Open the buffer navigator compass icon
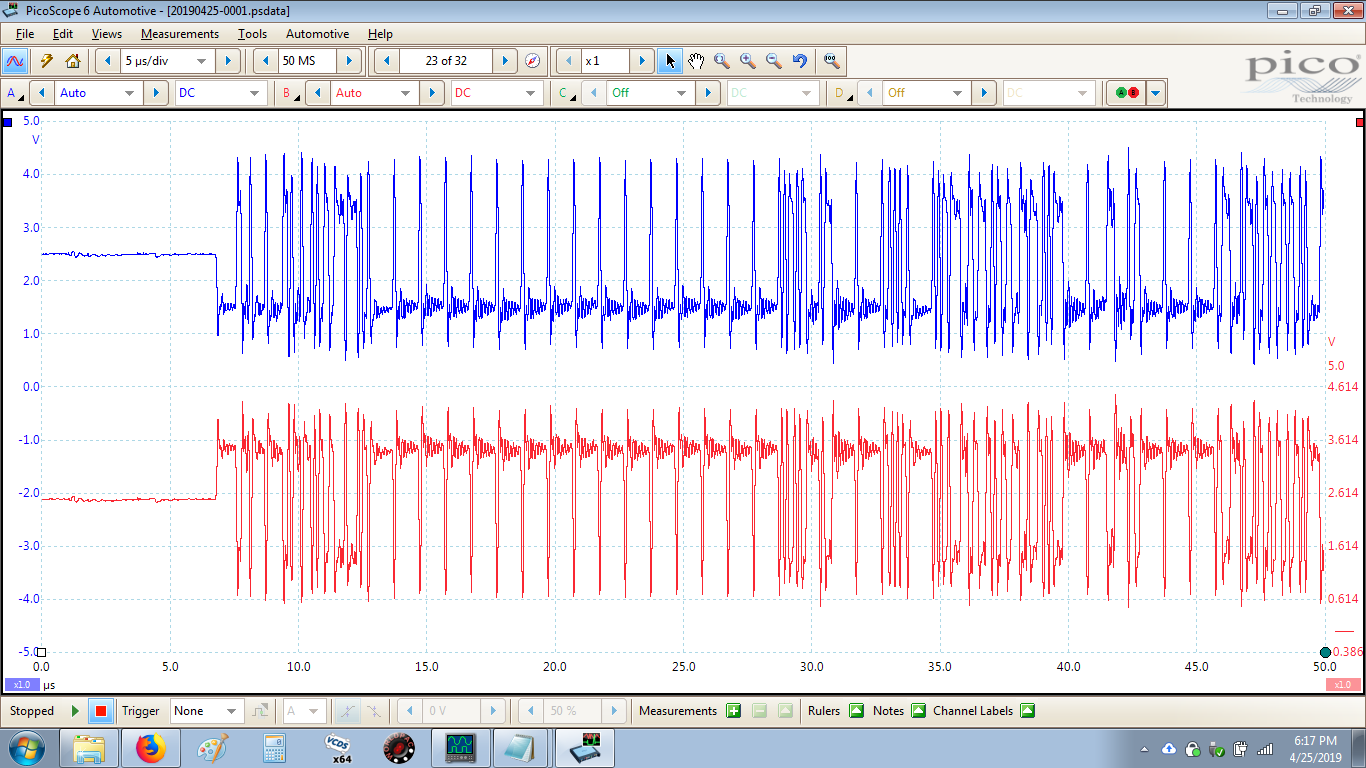 point(532,61)
